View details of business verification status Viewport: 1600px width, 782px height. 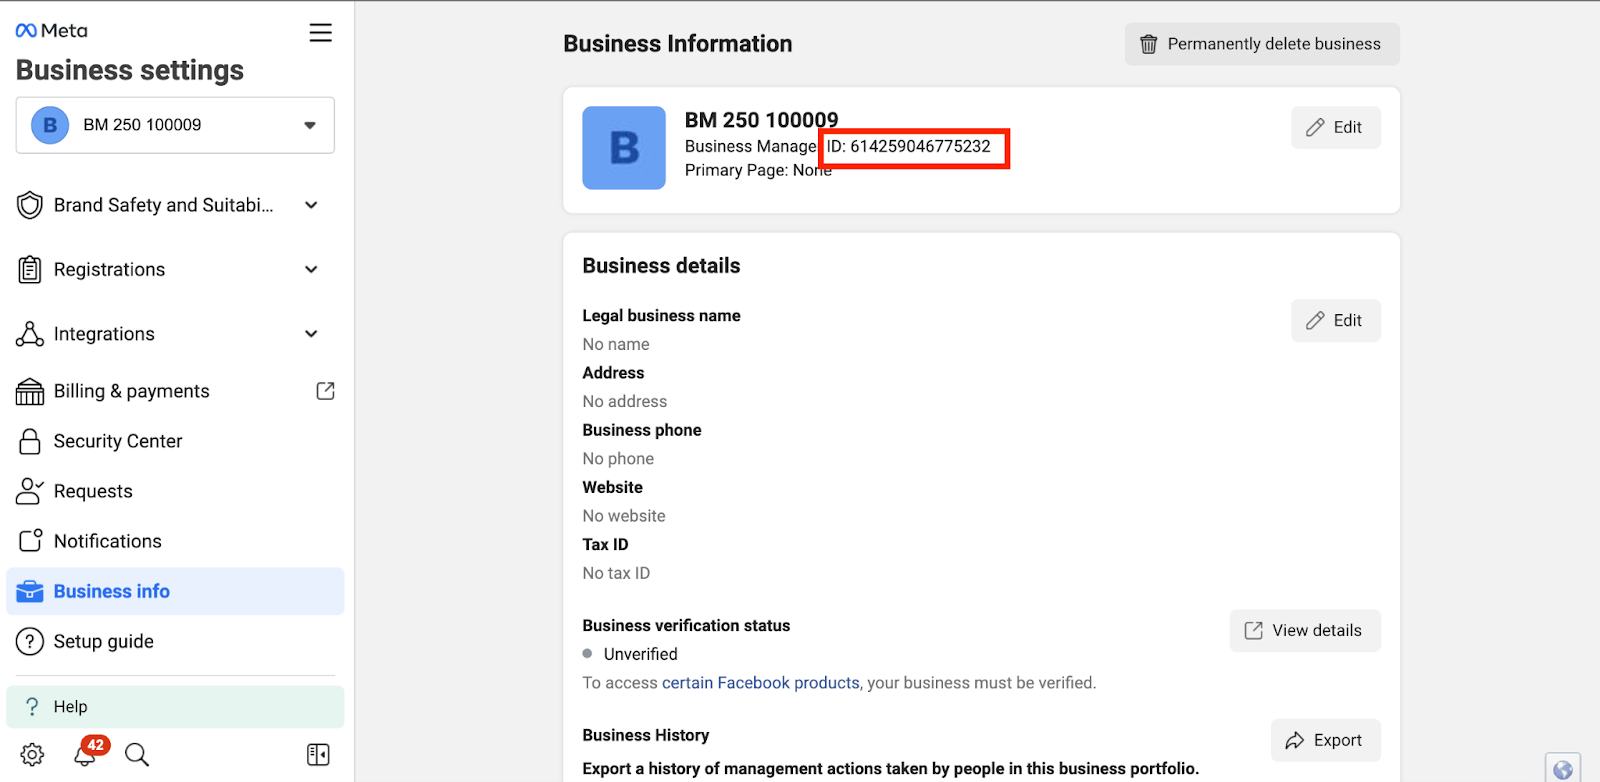click(1305, 630)
